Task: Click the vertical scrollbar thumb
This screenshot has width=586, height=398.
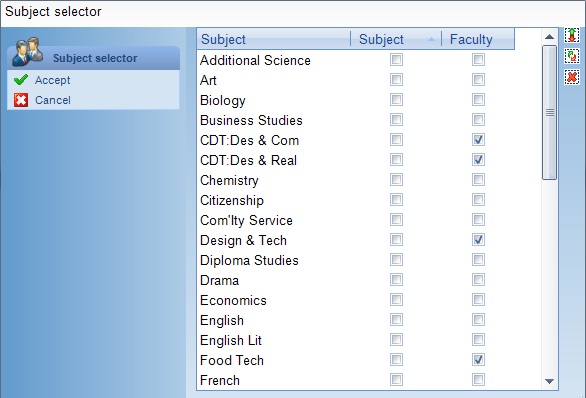Action: [x=549, y=112]
